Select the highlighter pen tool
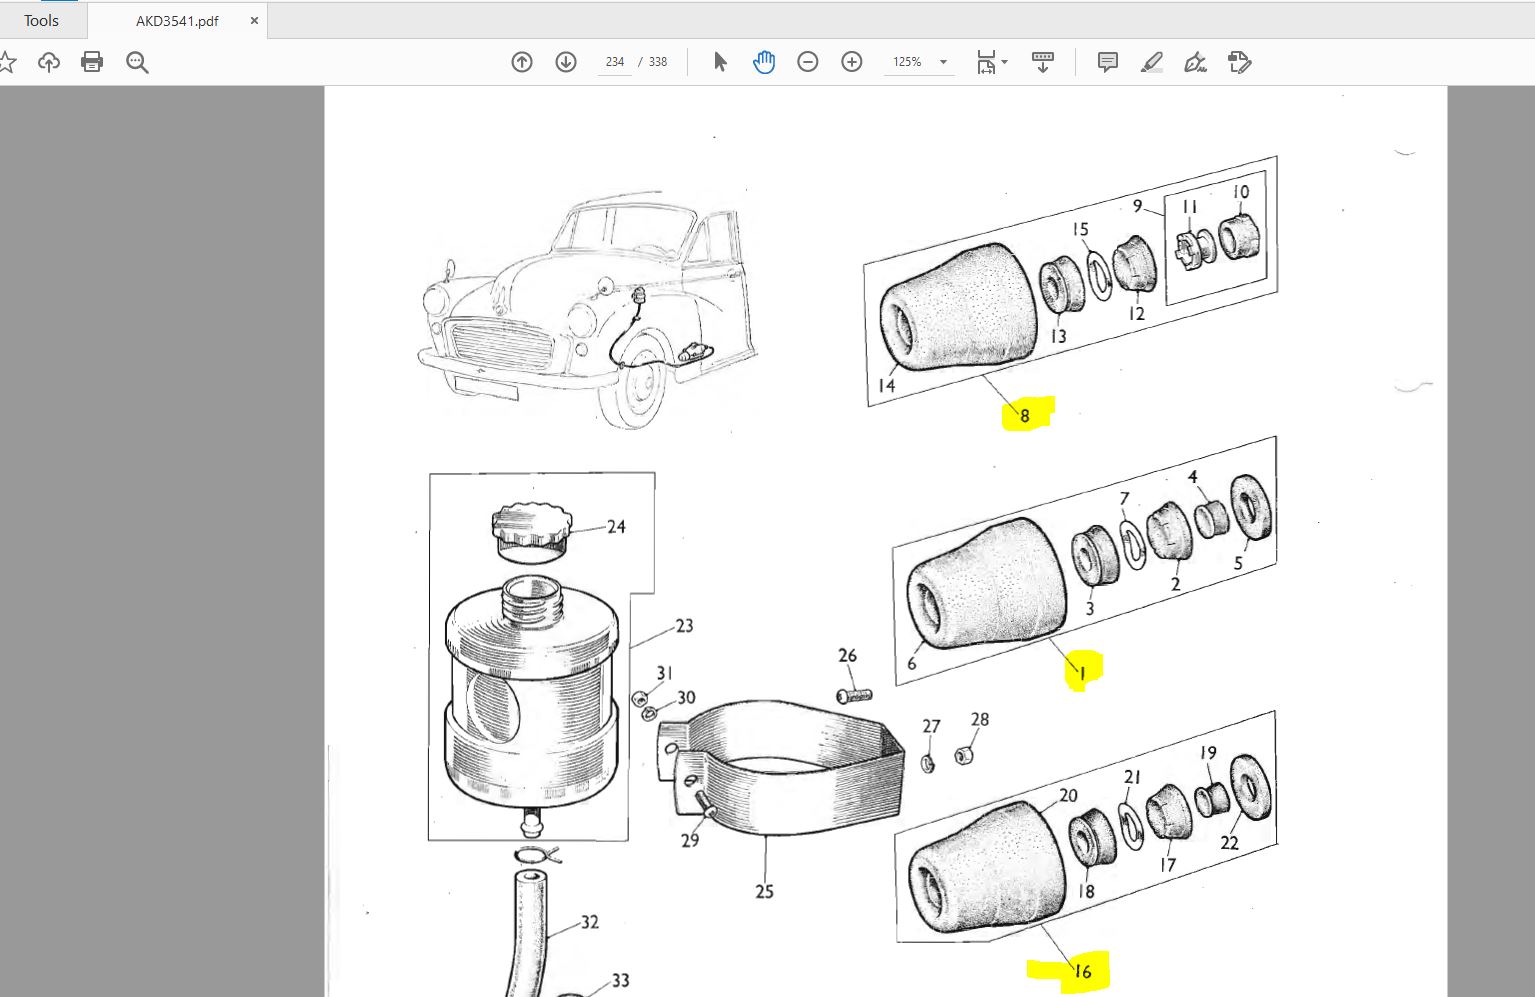This screenshot has width=1535, height=997. point(1152,62)
